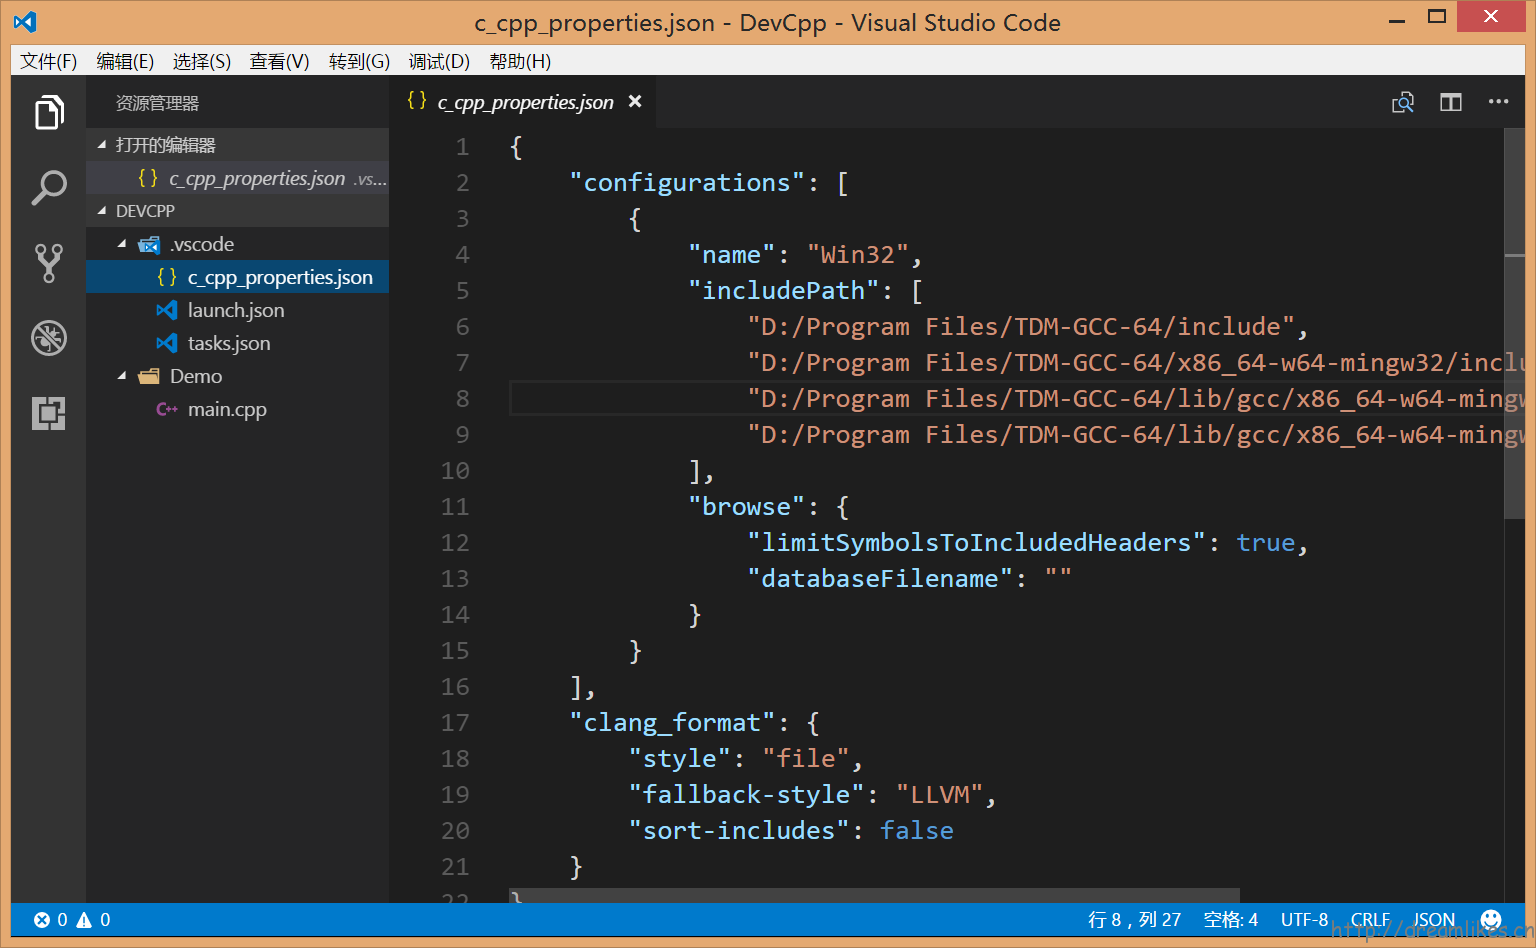The width and height of the screenshot is (1536, 948).
Task: Click the "Win32" value on line 4
Action: coord(858,255)
